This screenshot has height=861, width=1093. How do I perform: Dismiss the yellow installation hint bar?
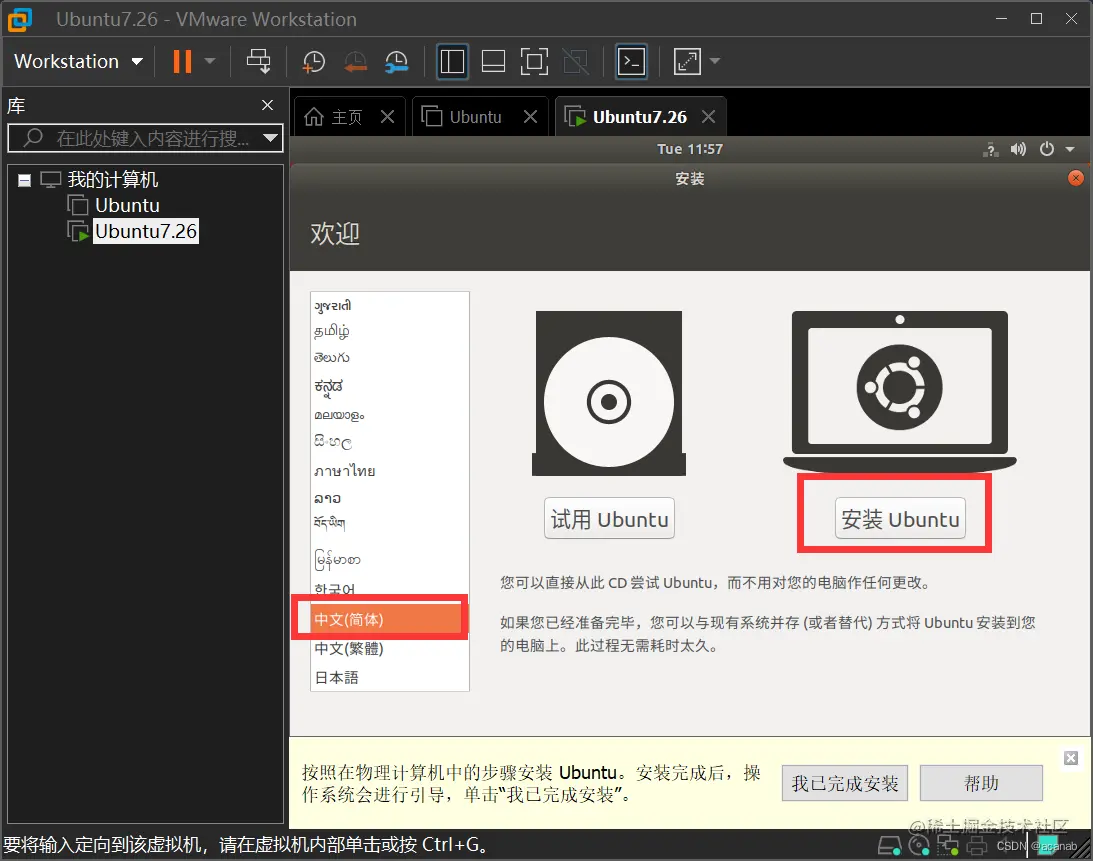(1071, 758)
